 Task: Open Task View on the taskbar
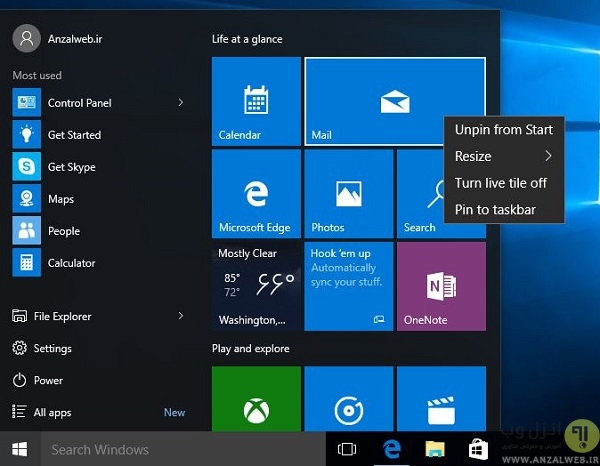click(347, 449)
